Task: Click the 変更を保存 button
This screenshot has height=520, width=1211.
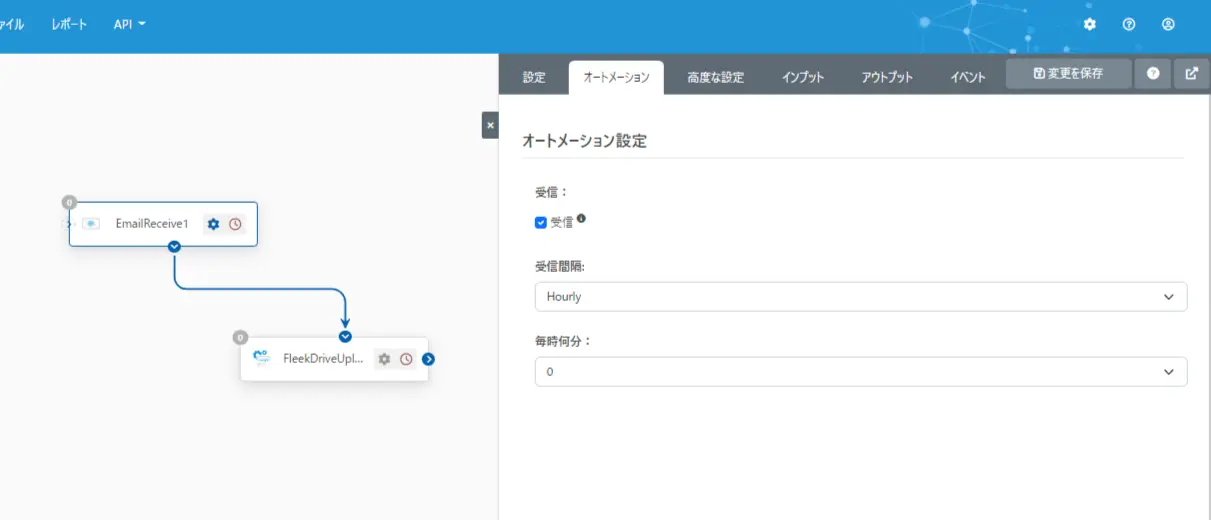Action: (x=1069, y=74)
